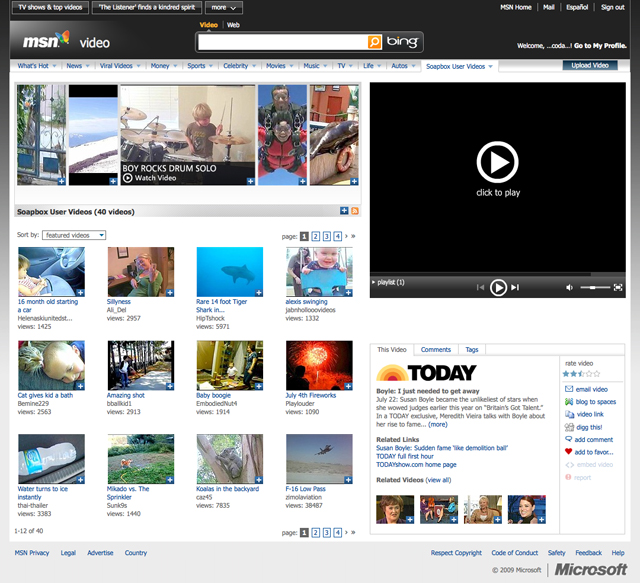Image resolution: width=640 pixels, height=583 pixels.
Task: Add all Soapbox videos to playlist with plus icon
Action: [344, 211]
